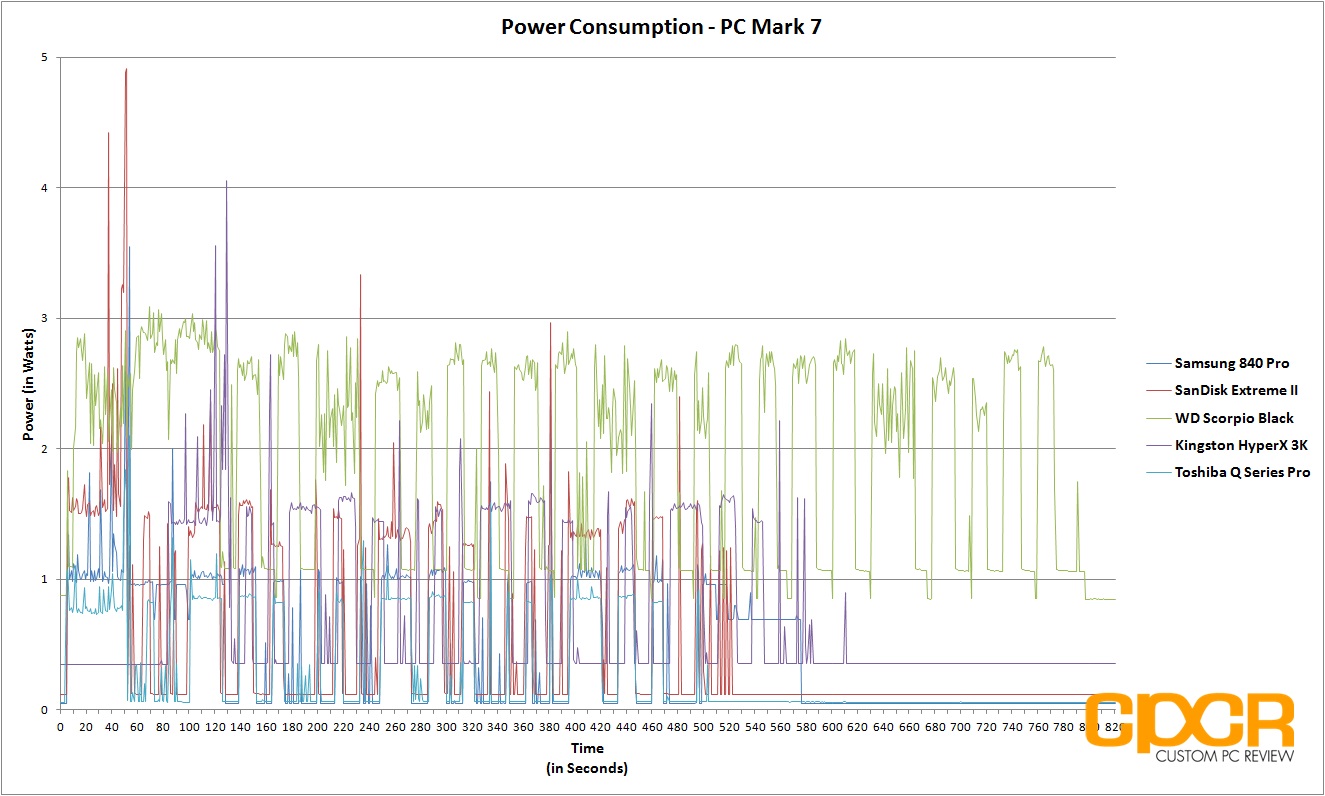Click the Samsung 840 Pro legend entry

pos(1216,363)
